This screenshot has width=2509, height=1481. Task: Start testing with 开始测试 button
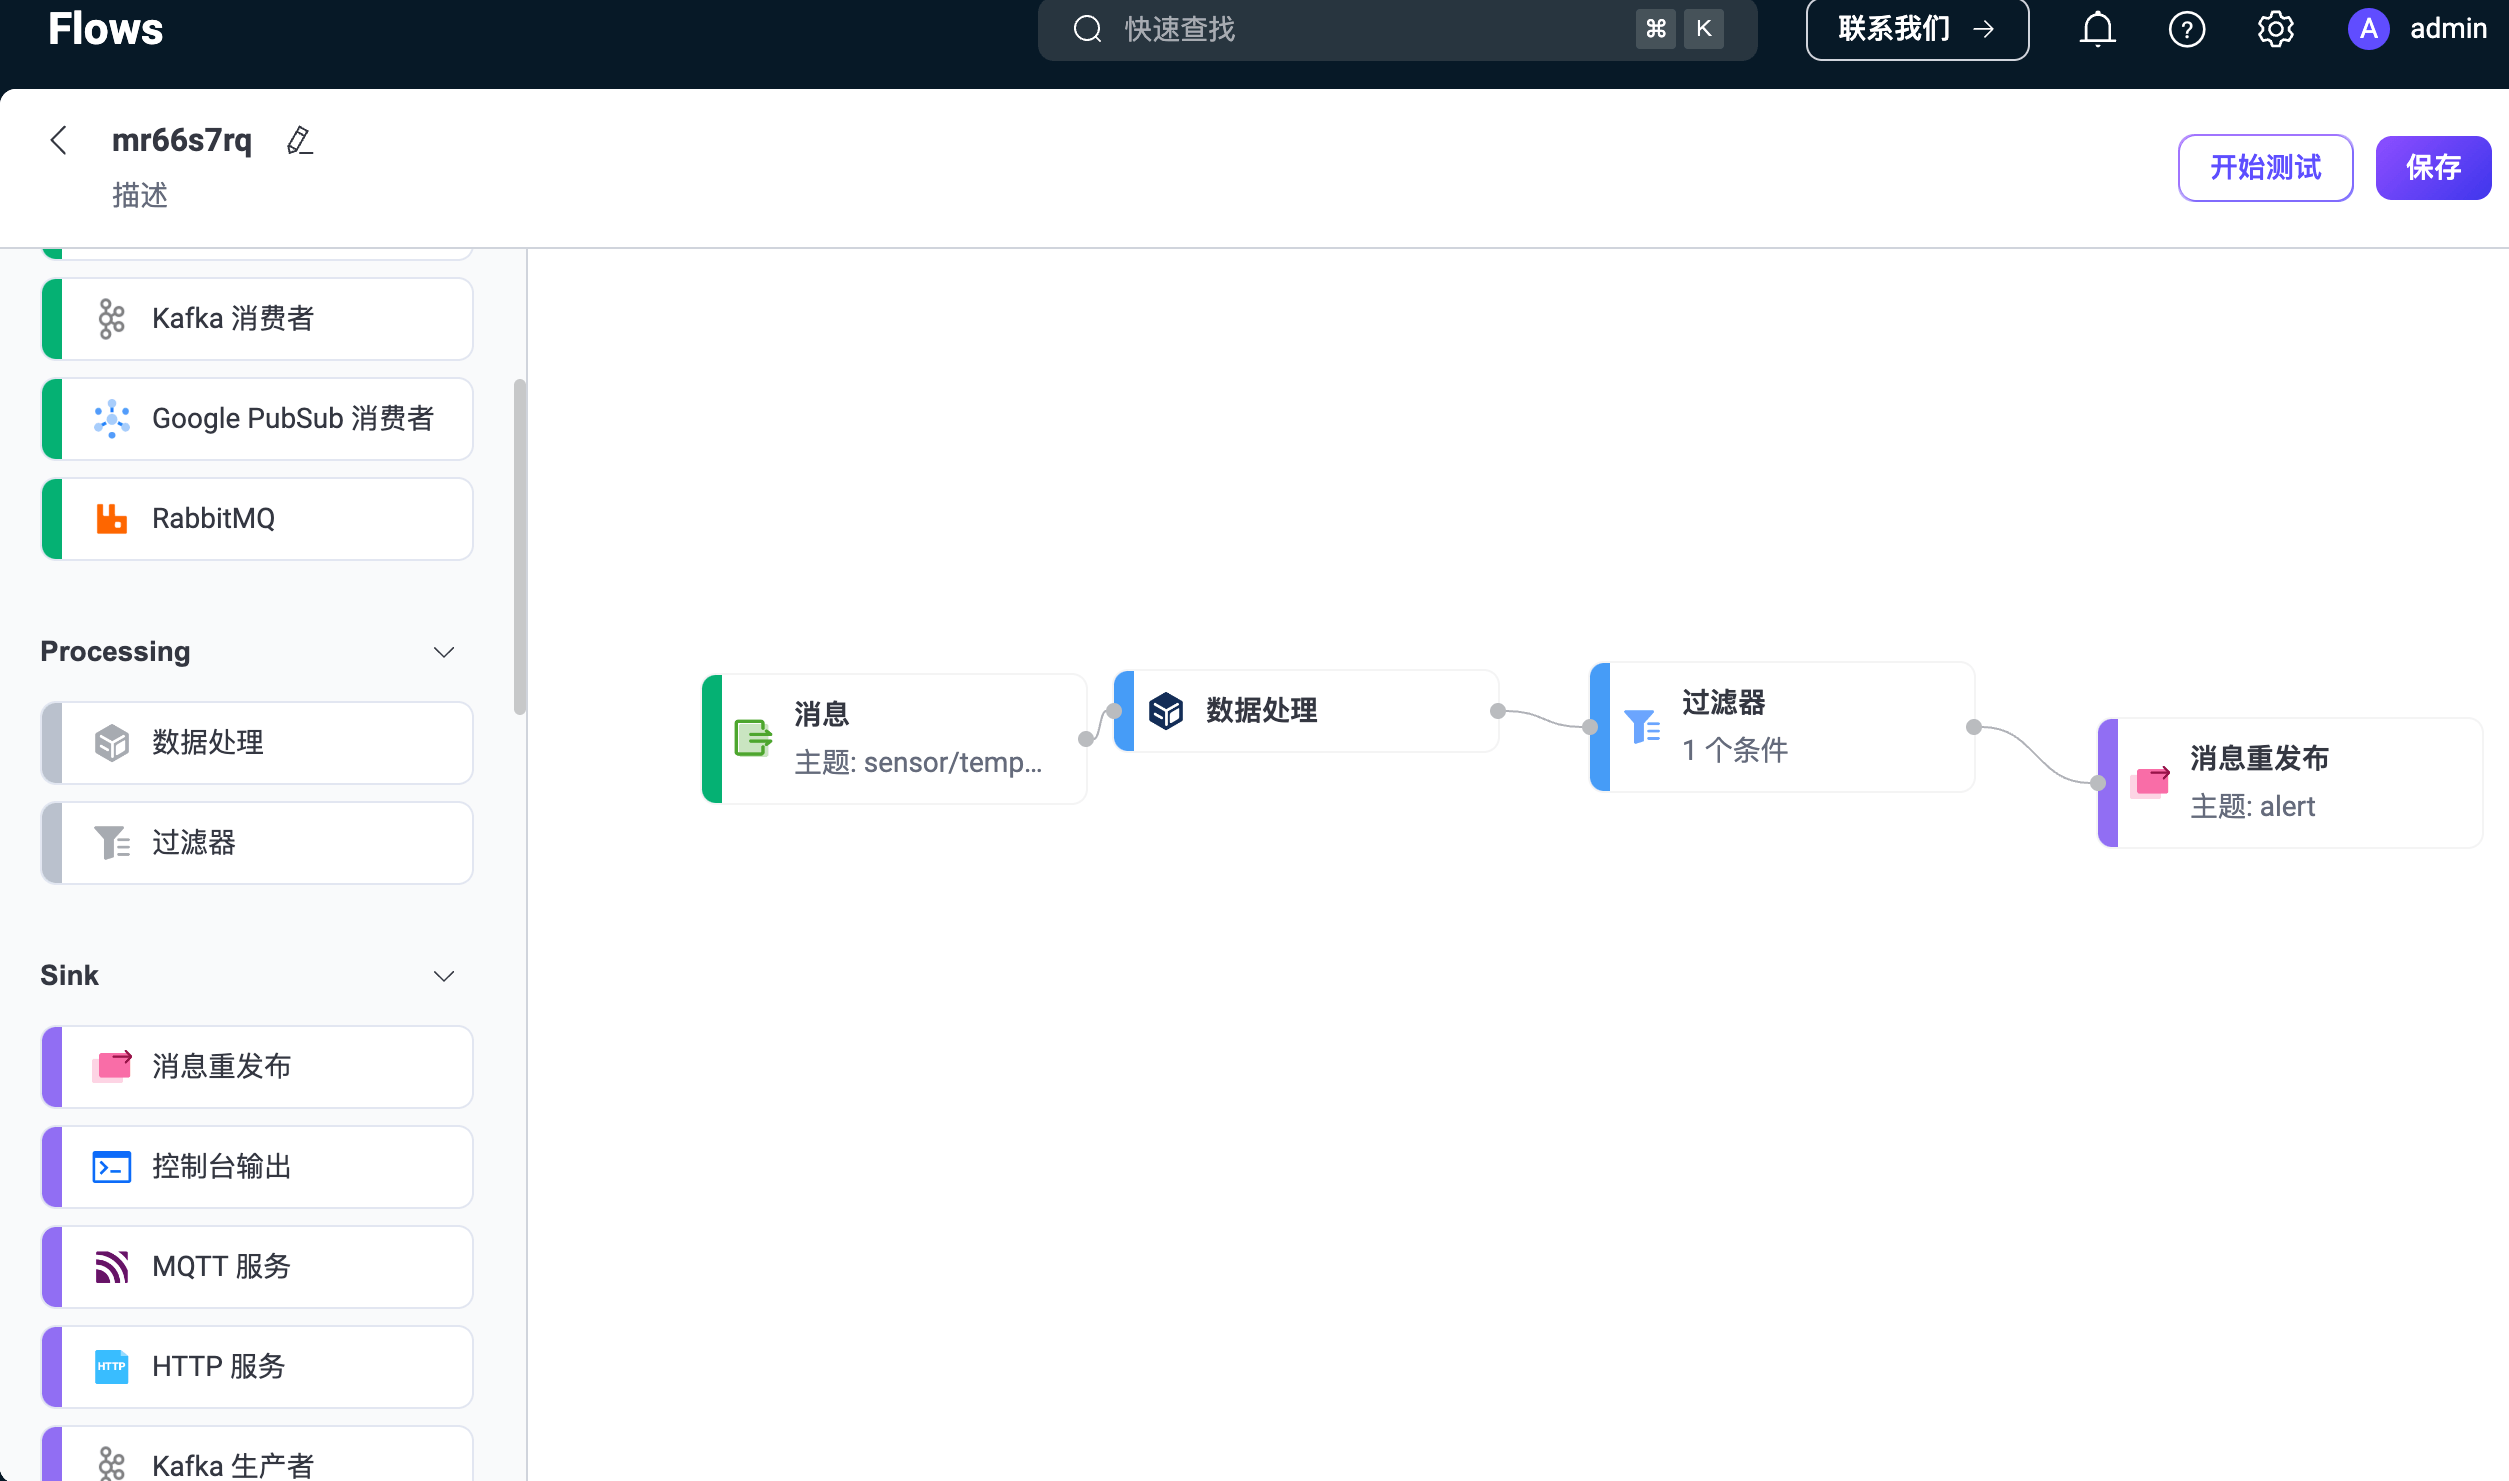[2265, 167]
